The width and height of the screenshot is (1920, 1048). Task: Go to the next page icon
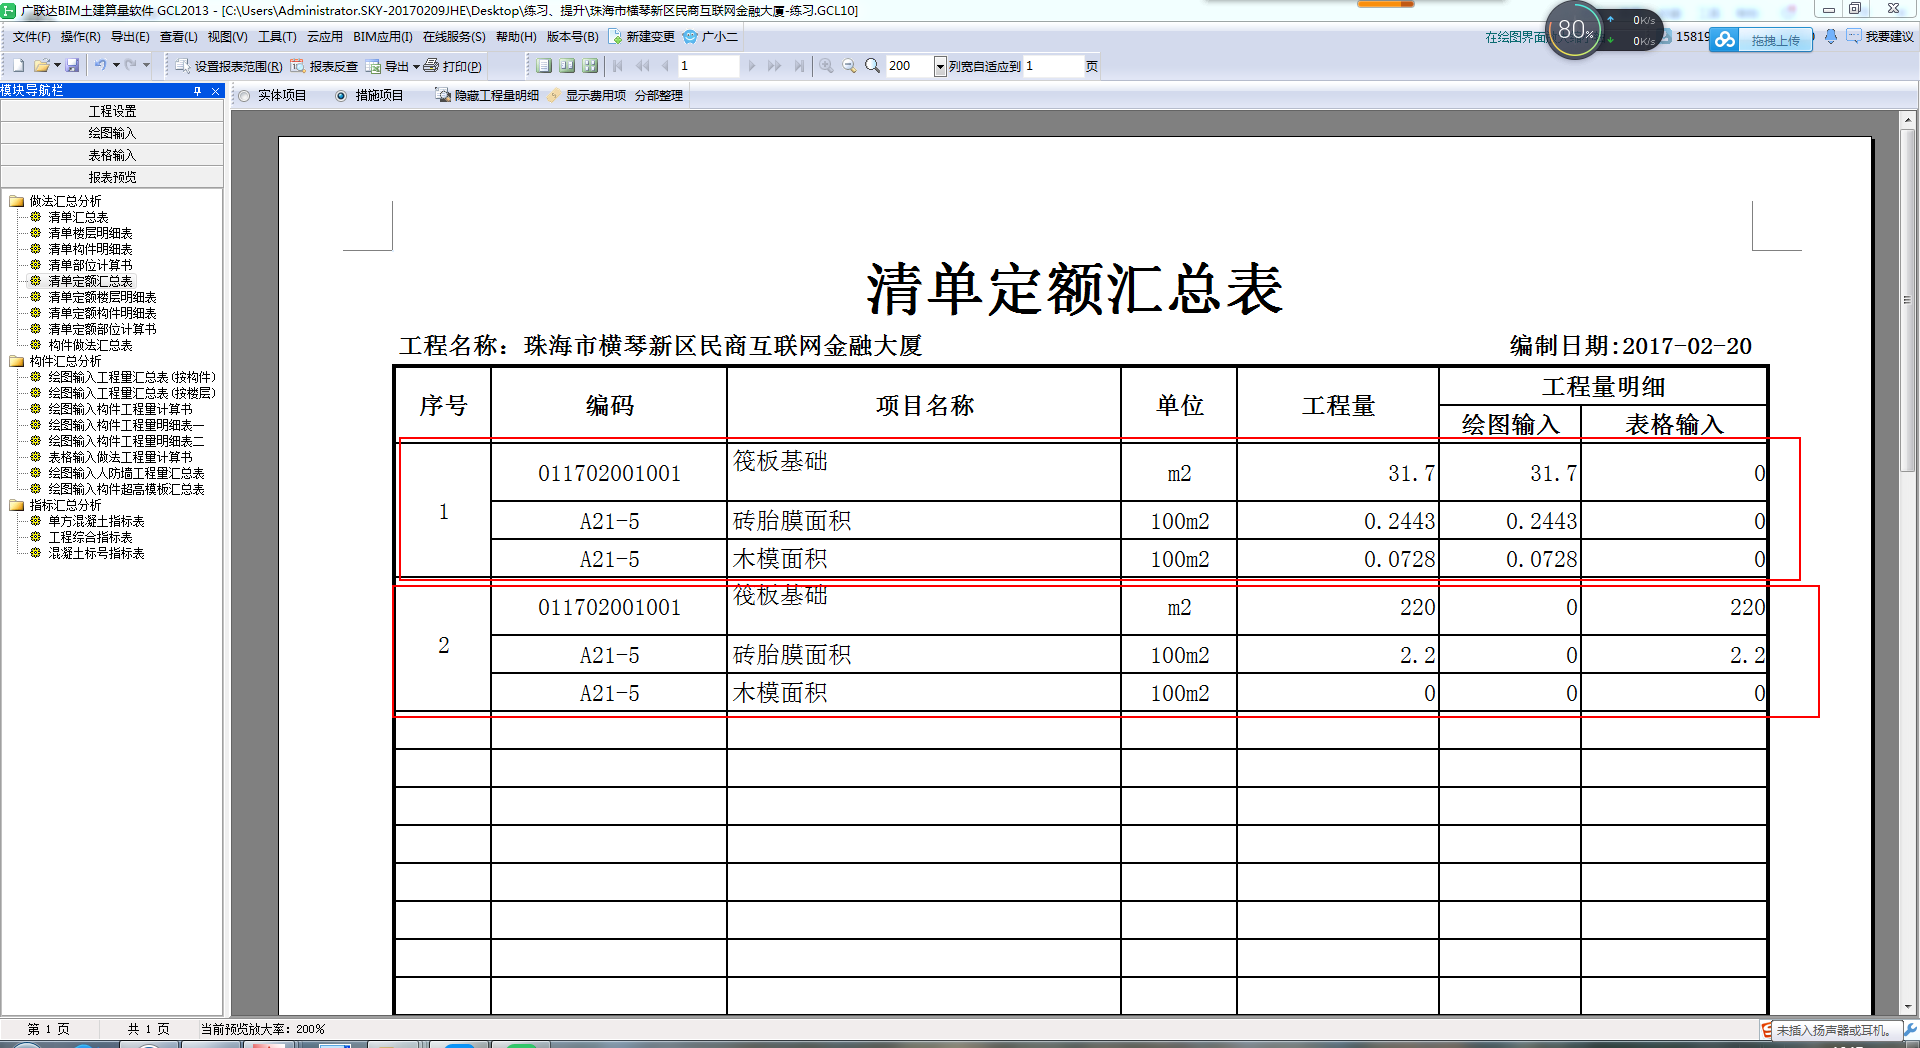[752, 66]
